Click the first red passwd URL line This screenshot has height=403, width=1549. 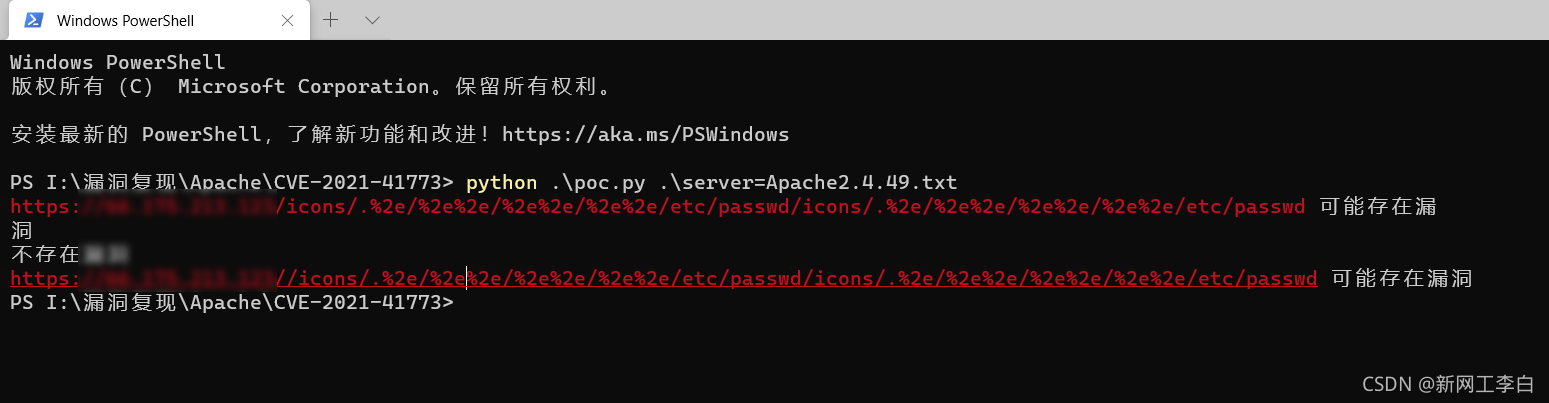click(x=657, y=207)
